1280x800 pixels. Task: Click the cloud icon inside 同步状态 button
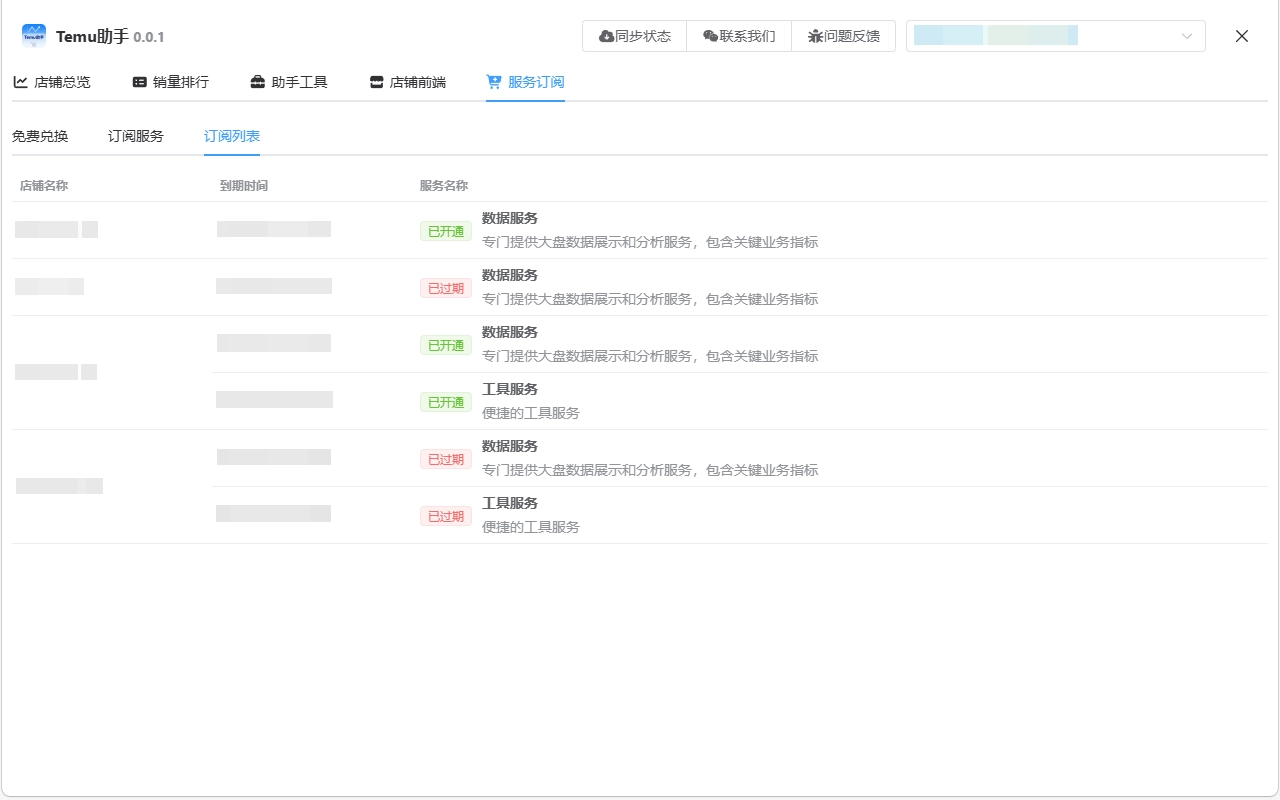pos(605,35)
